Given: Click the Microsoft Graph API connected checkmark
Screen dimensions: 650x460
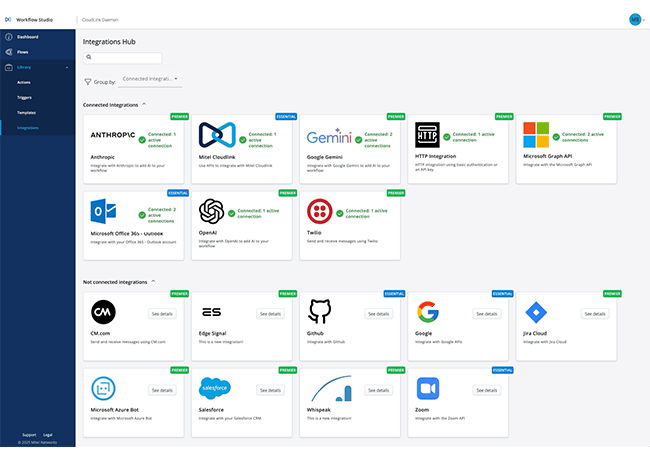Looking at the screenshot, I should tap(556, 137).
